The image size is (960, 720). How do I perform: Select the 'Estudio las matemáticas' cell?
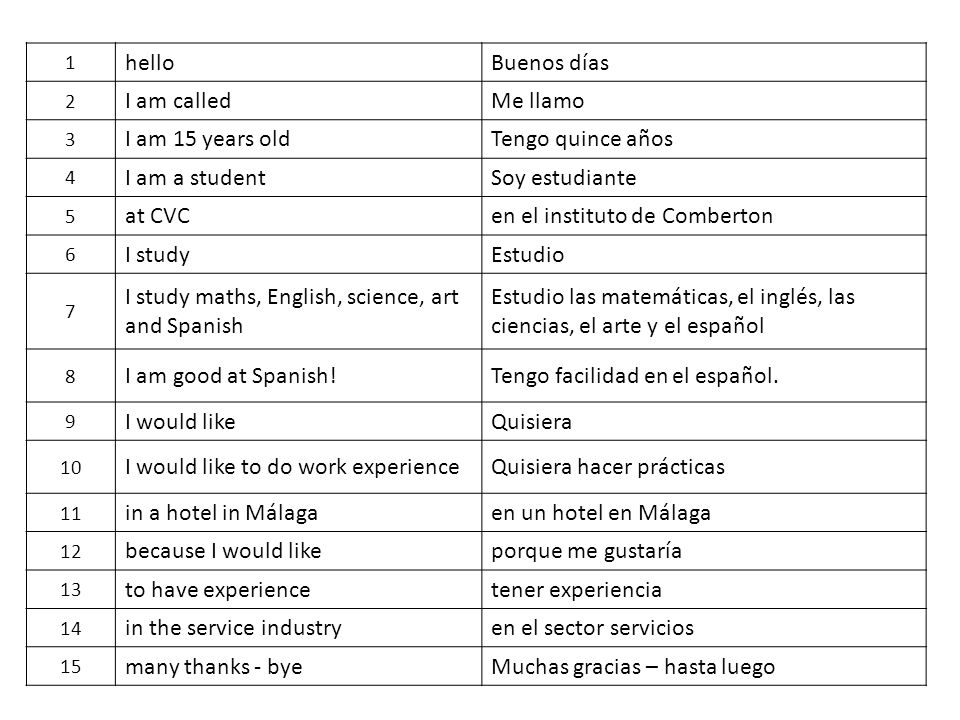[703, 311]
